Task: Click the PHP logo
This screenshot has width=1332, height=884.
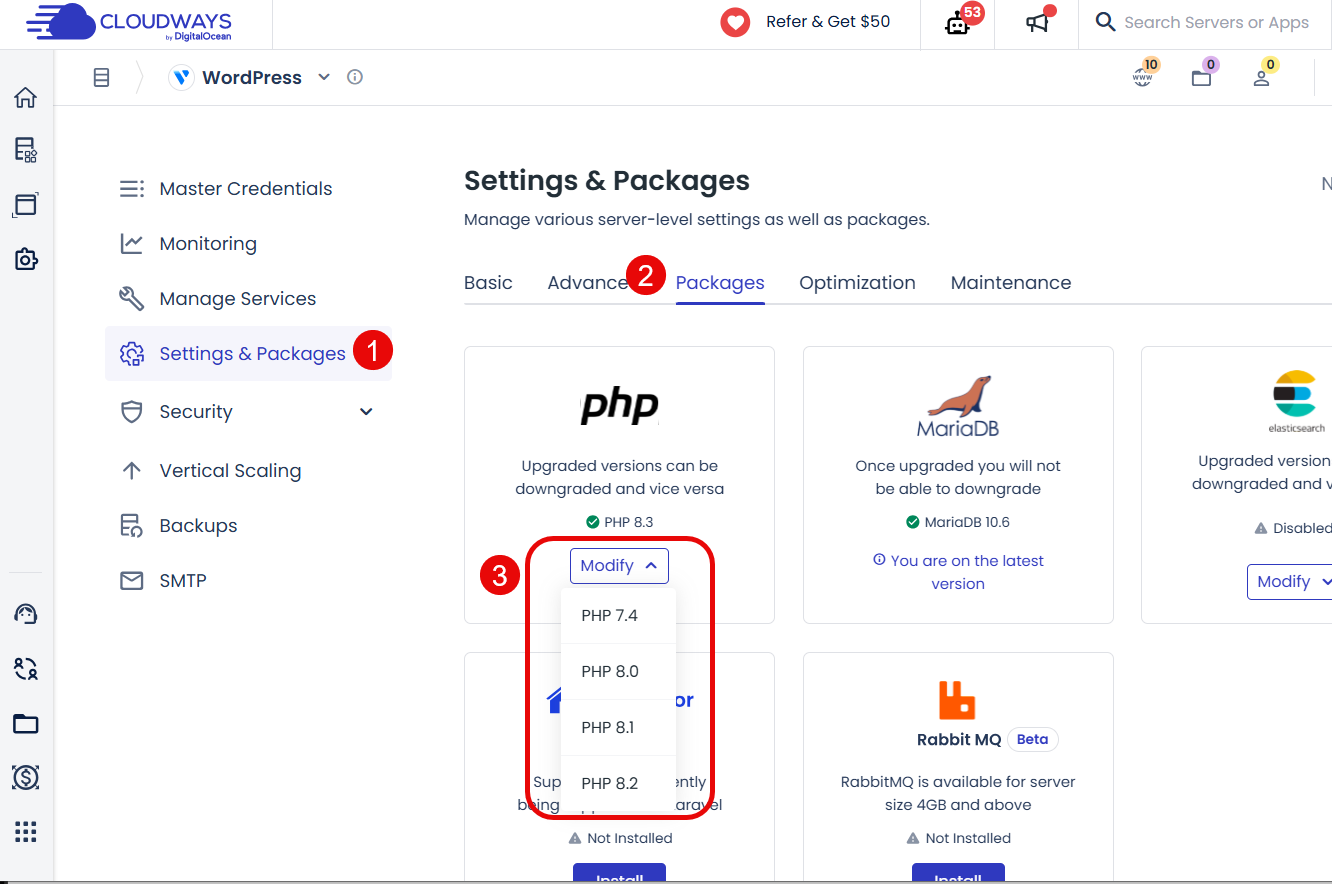Action: (620, 405)
